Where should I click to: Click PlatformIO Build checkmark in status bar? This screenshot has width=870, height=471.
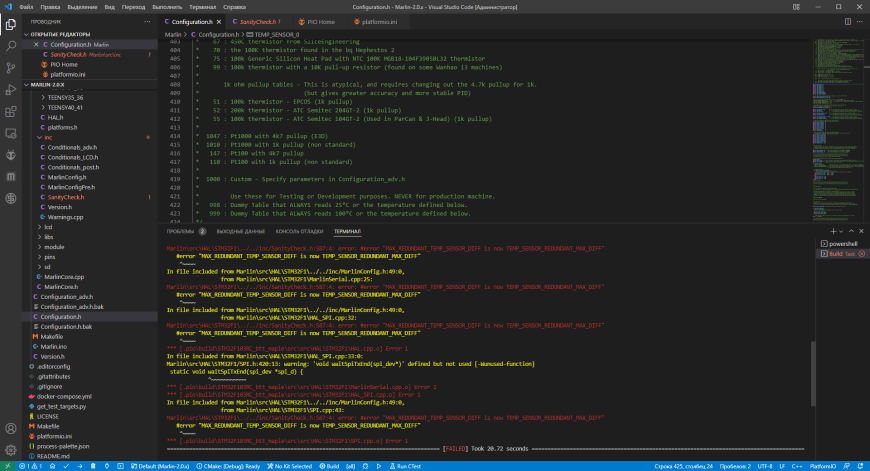(x=66, y=466)
